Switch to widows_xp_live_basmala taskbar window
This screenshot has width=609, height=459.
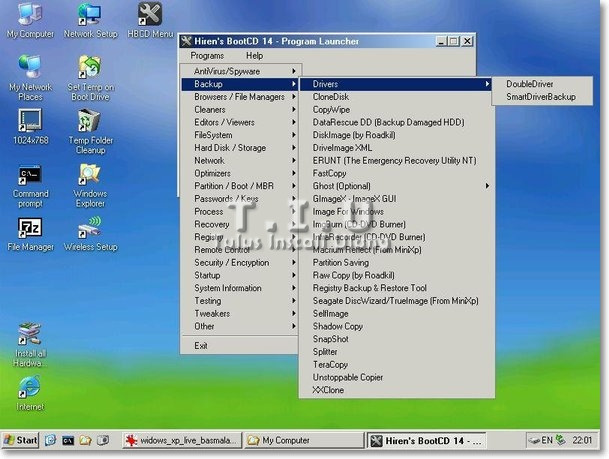tap(182, 440)
